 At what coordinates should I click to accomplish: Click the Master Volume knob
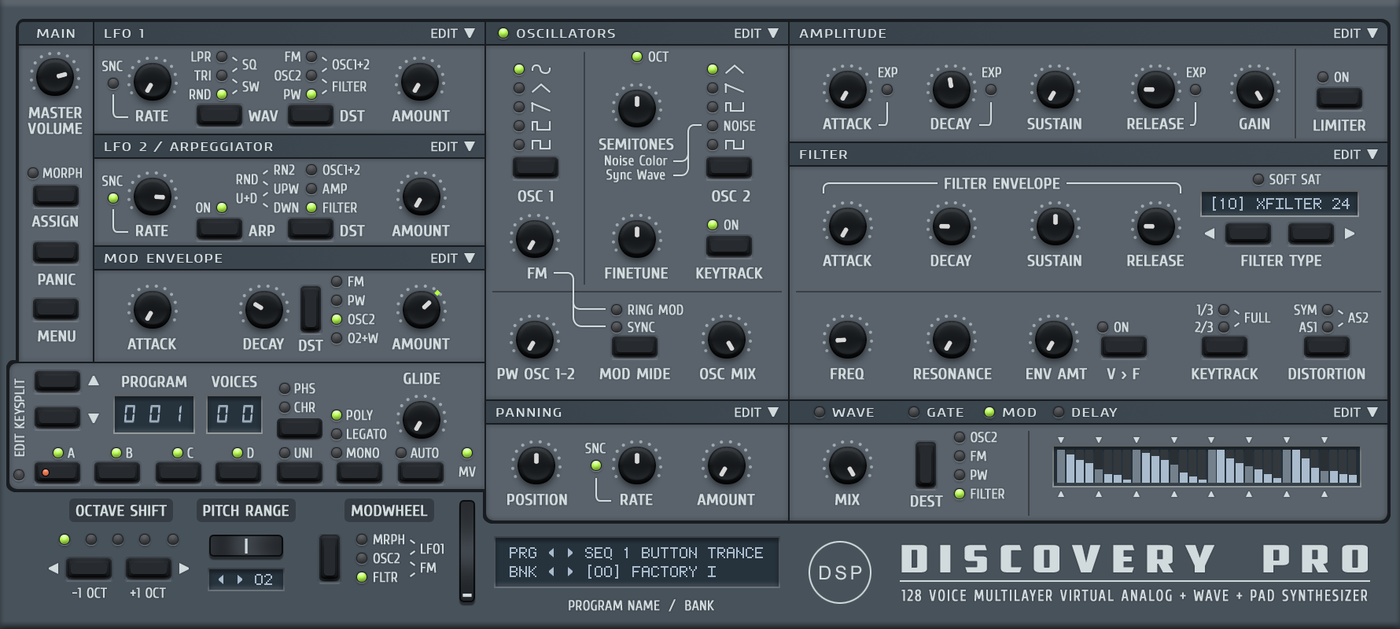coord(54,77)
